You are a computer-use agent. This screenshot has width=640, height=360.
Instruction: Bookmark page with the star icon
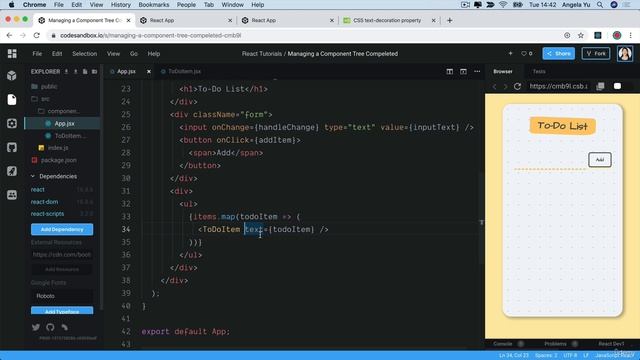(581, 36)
